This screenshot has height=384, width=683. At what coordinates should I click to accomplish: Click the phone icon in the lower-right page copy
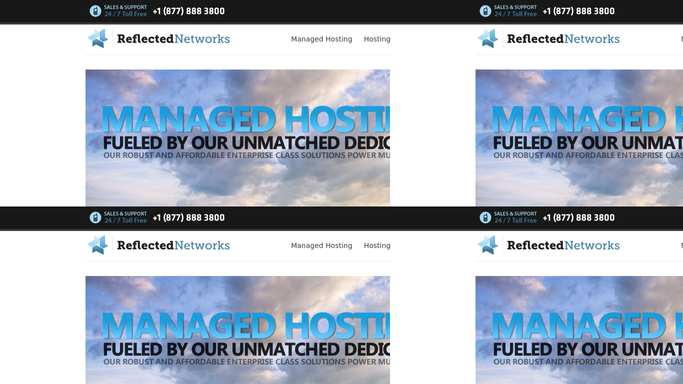485,217
